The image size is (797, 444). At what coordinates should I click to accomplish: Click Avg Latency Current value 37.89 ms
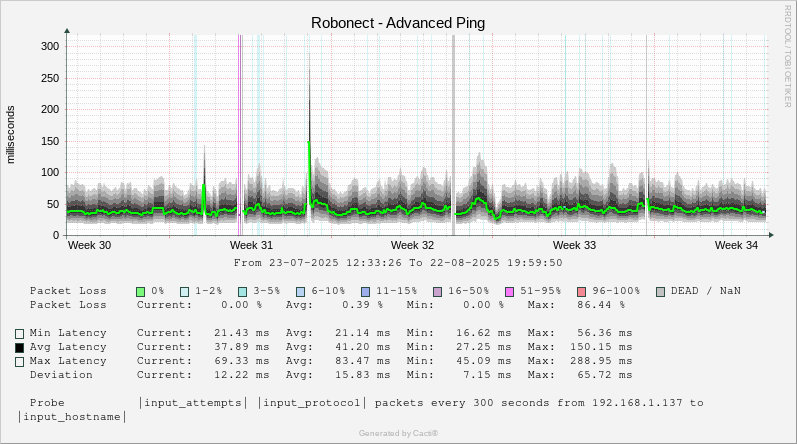(x=241, y=347)
